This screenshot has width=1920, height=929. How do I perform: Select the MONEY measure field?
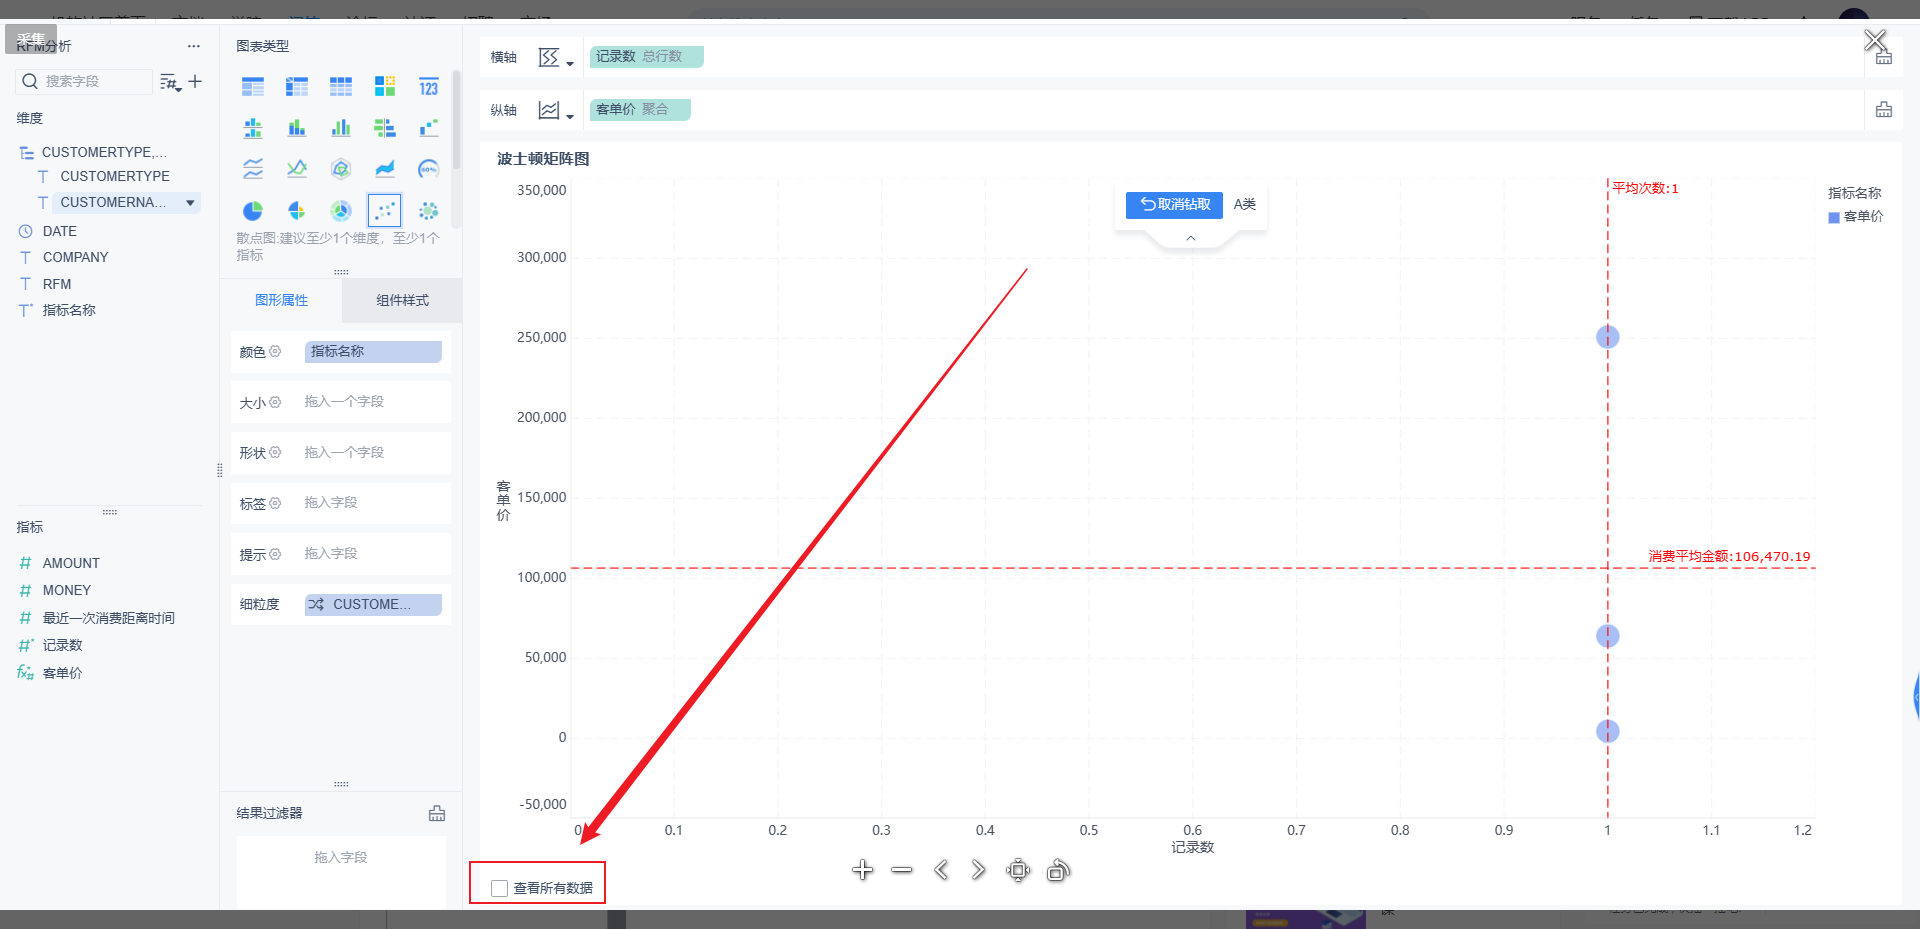(66, 590)
